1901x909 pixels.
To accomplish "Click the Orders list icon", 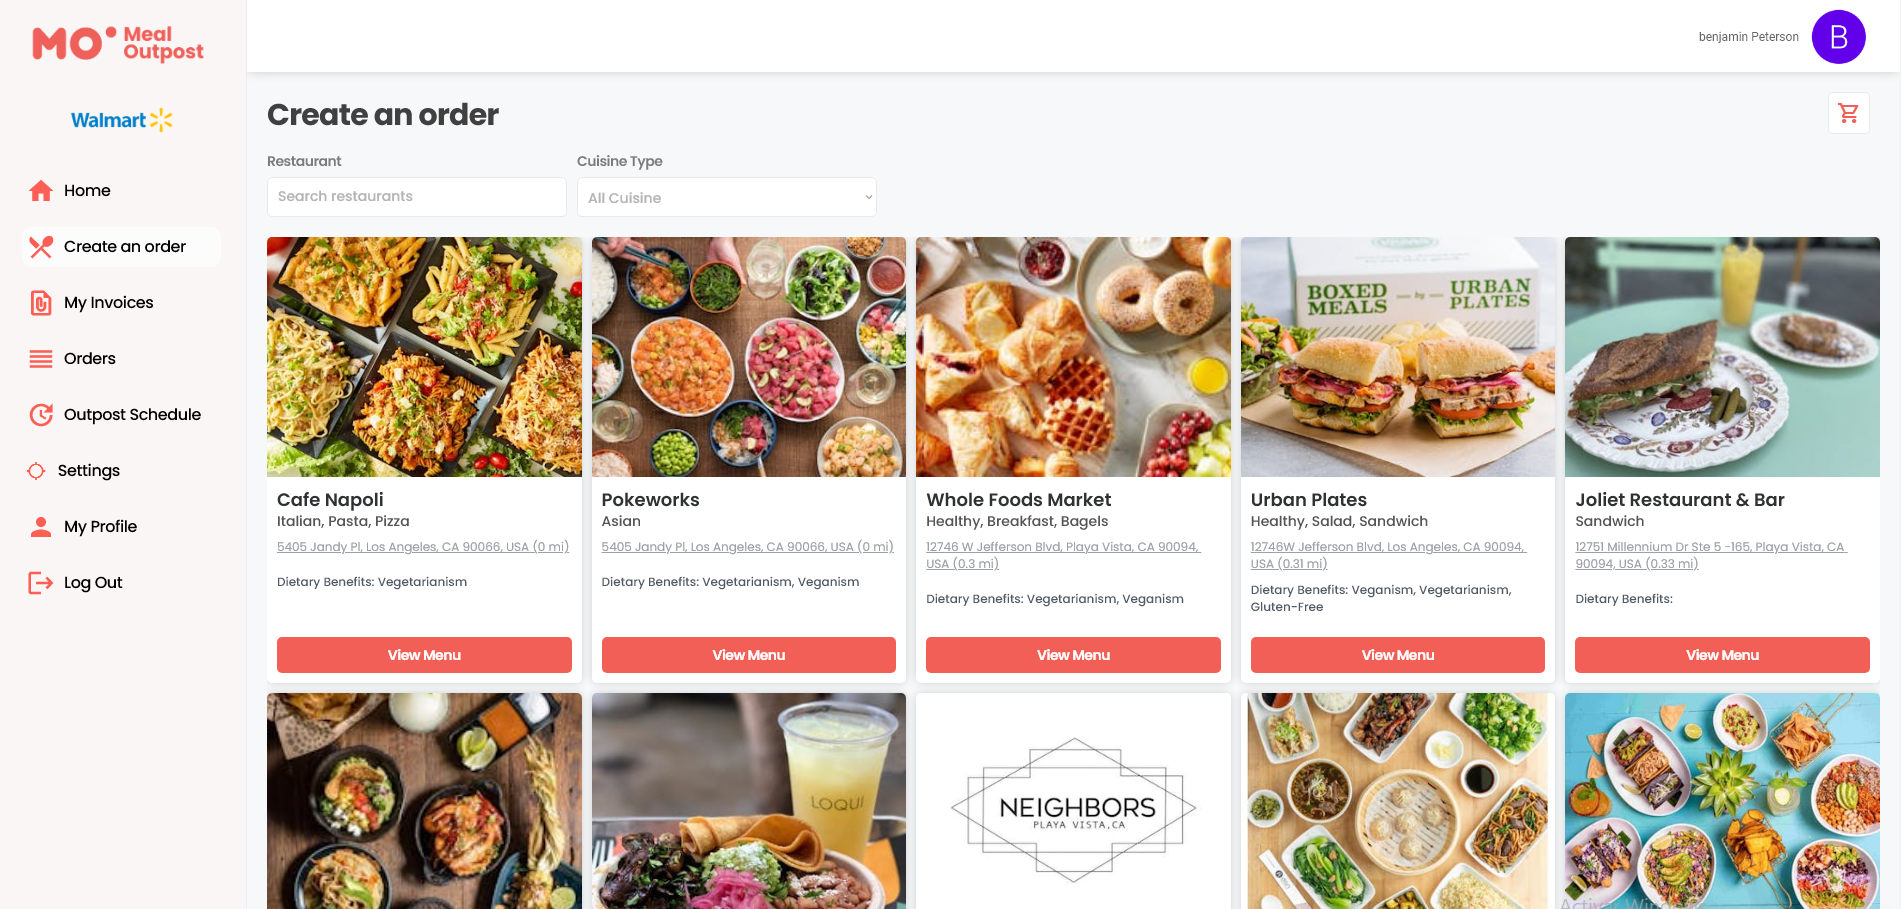I will point(41,358).
